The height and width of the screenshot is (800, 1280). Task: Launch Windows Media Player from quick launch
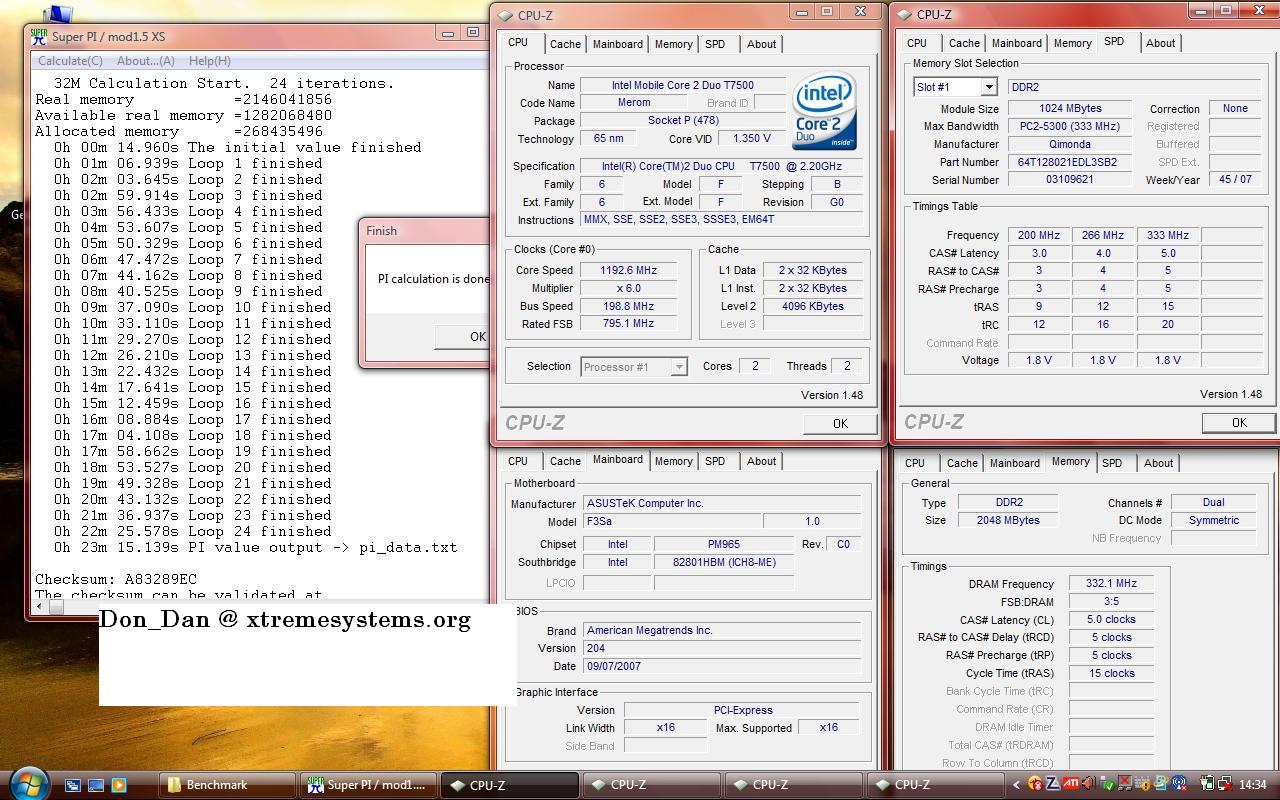pyautogui.click(x=119, y=785)
